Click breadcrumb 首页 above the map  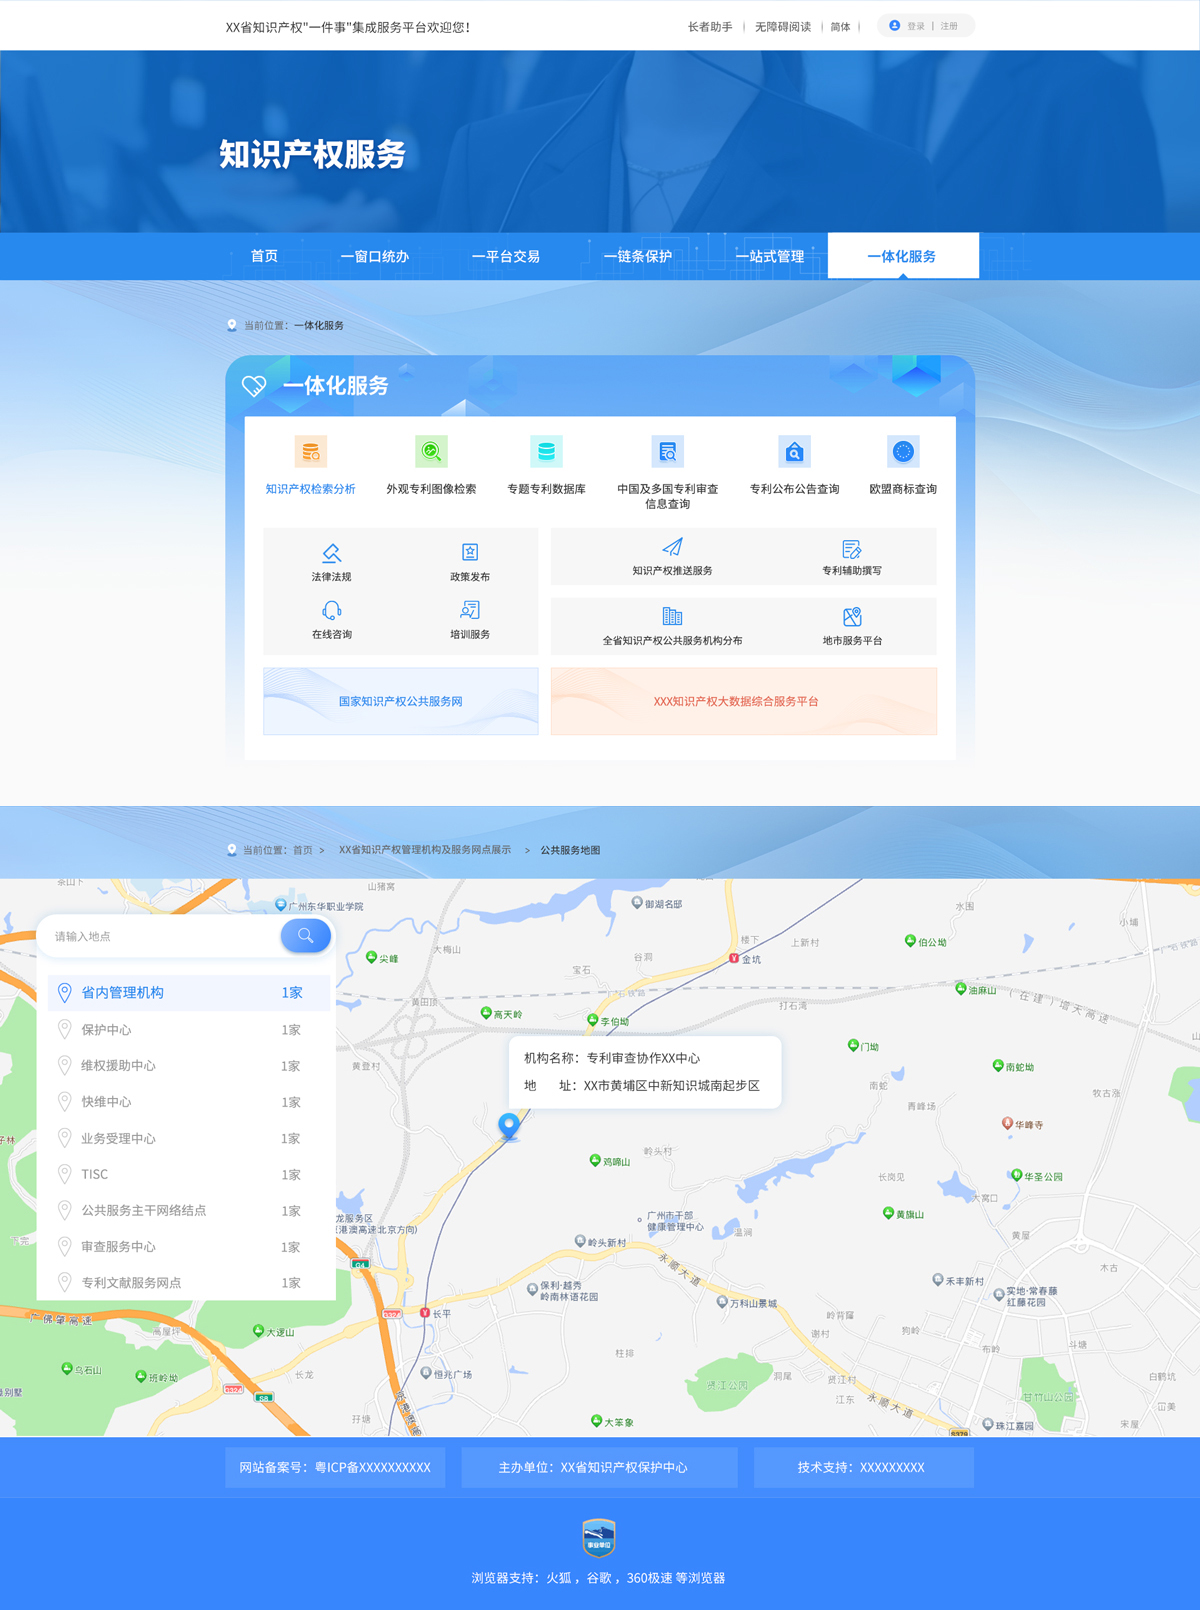[303, 850]
